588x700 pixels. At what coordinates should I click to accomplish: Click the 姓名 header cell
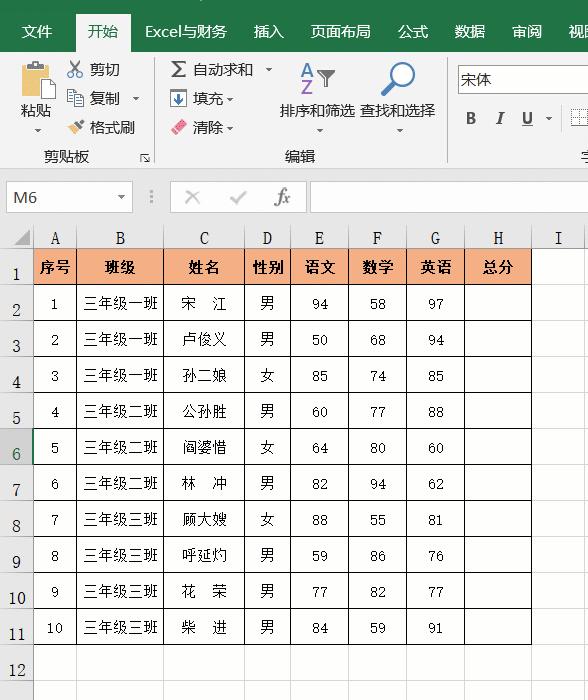(x=204, y=267)
